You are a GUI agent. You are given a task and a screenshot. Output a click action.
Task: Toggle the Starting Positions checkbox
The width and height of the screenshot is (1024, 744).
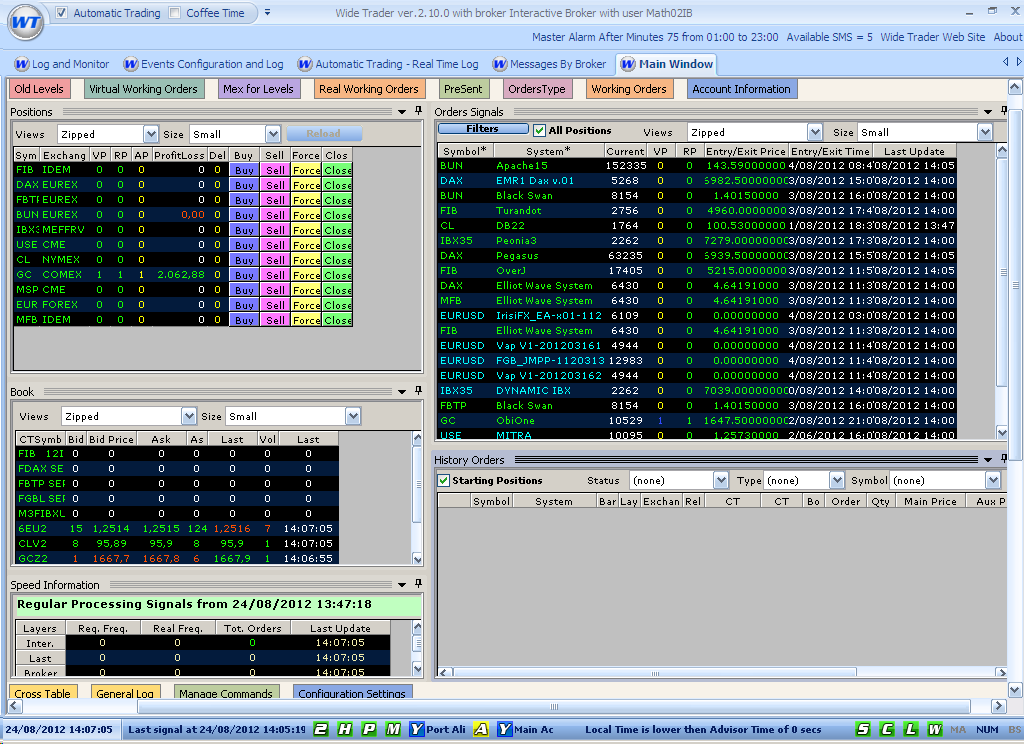point(443,480)
